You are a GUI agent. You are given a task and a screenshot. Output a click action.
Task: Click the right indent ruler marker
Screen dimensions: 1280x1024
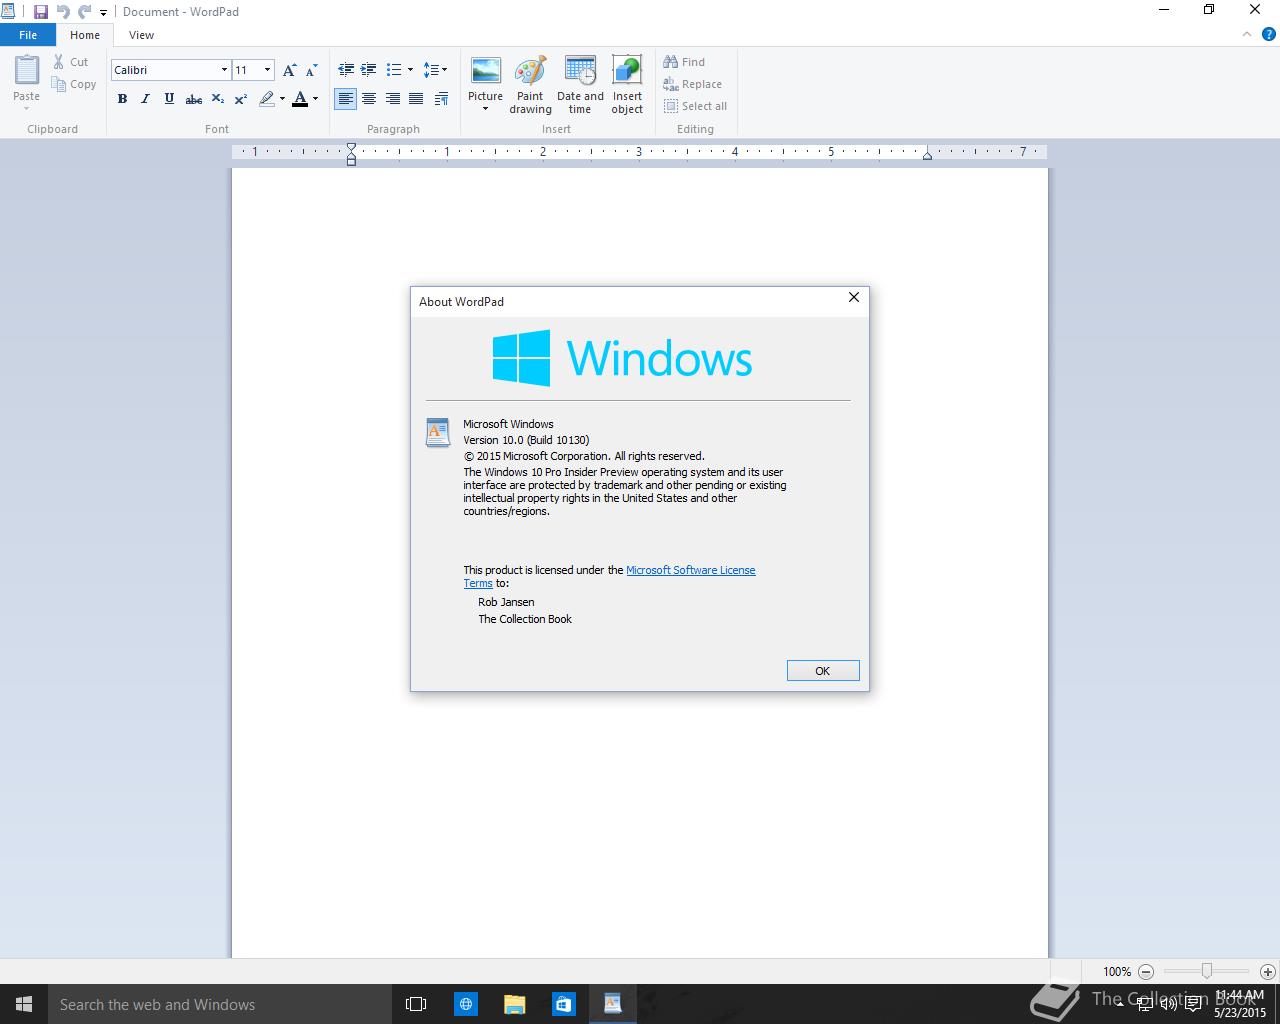click(x=928, y=154)
